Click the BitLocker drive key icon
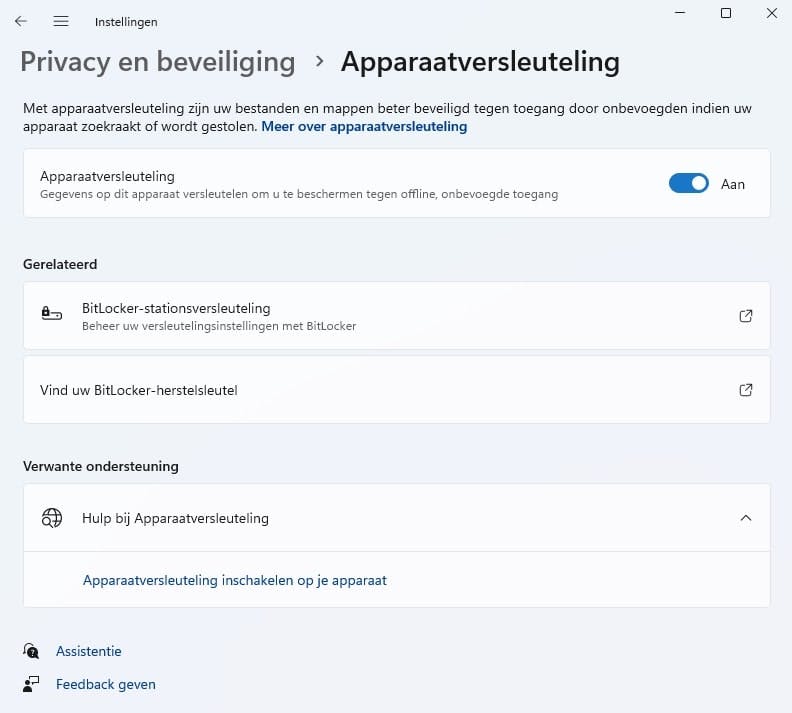 pyautogui.click(x=51, y=314)
